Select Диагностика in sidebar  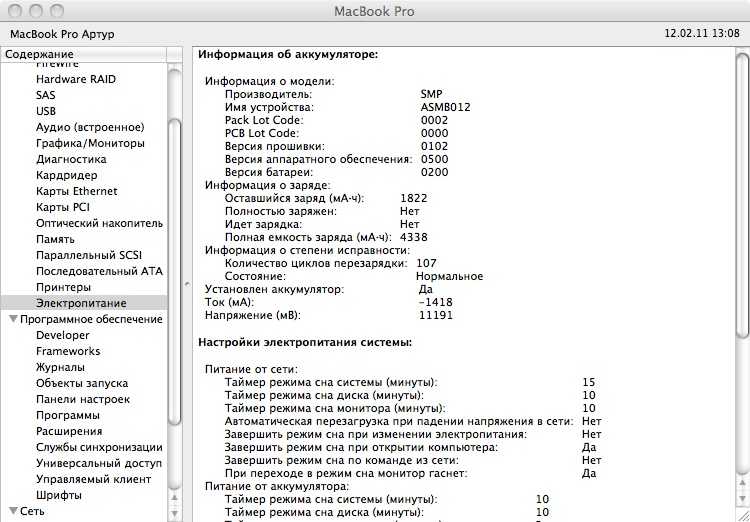coord(71,159)
